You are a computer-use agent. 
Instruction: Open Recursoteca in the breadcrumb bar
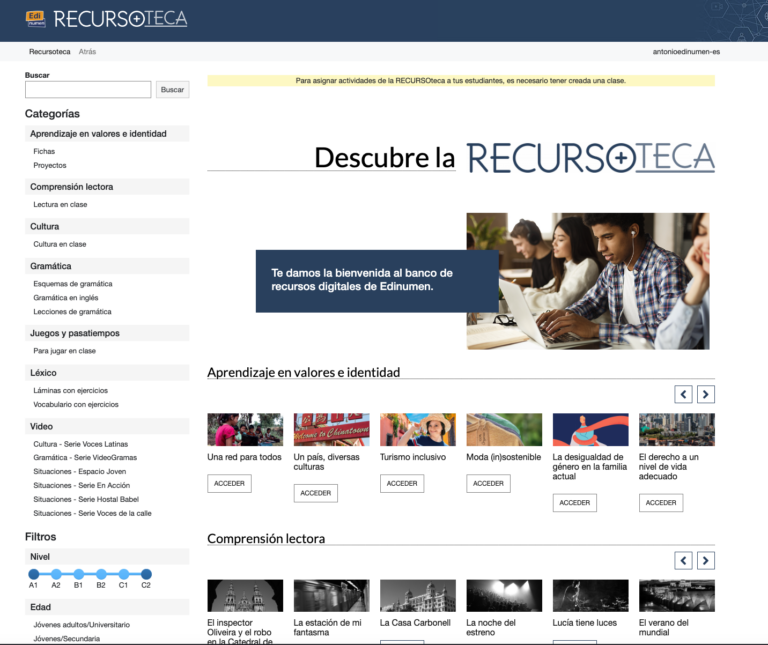click(49, 51)
